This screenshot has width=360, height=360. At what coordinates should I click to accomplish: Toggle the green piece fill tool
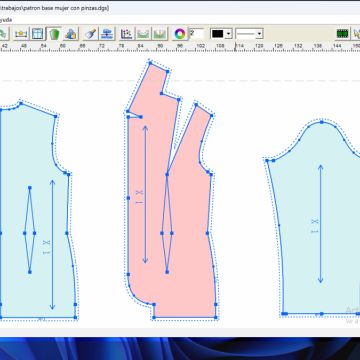click(54, 34)
